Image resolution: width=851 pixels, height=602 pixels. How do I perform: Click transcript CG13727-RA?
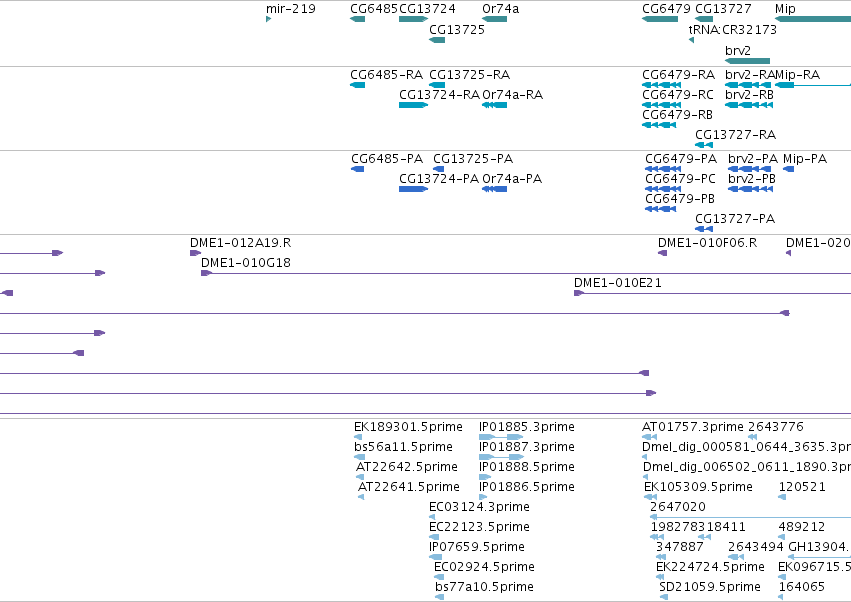coord(735,135)
